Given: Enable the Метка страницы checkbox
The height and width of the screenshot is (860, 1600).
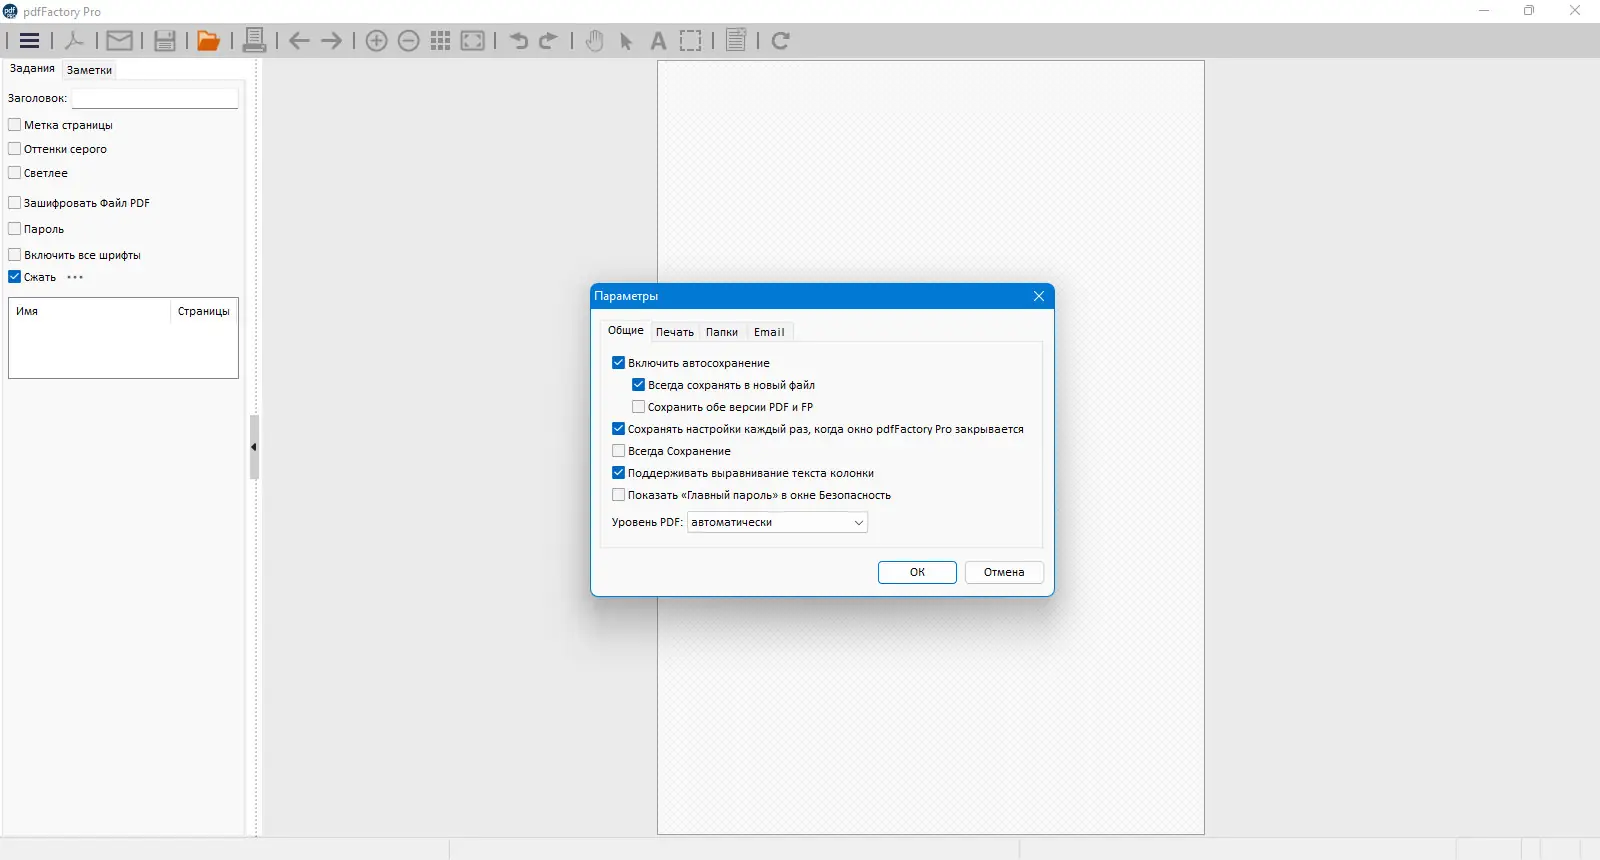Looking at the screenshot, I should [15, 125].
